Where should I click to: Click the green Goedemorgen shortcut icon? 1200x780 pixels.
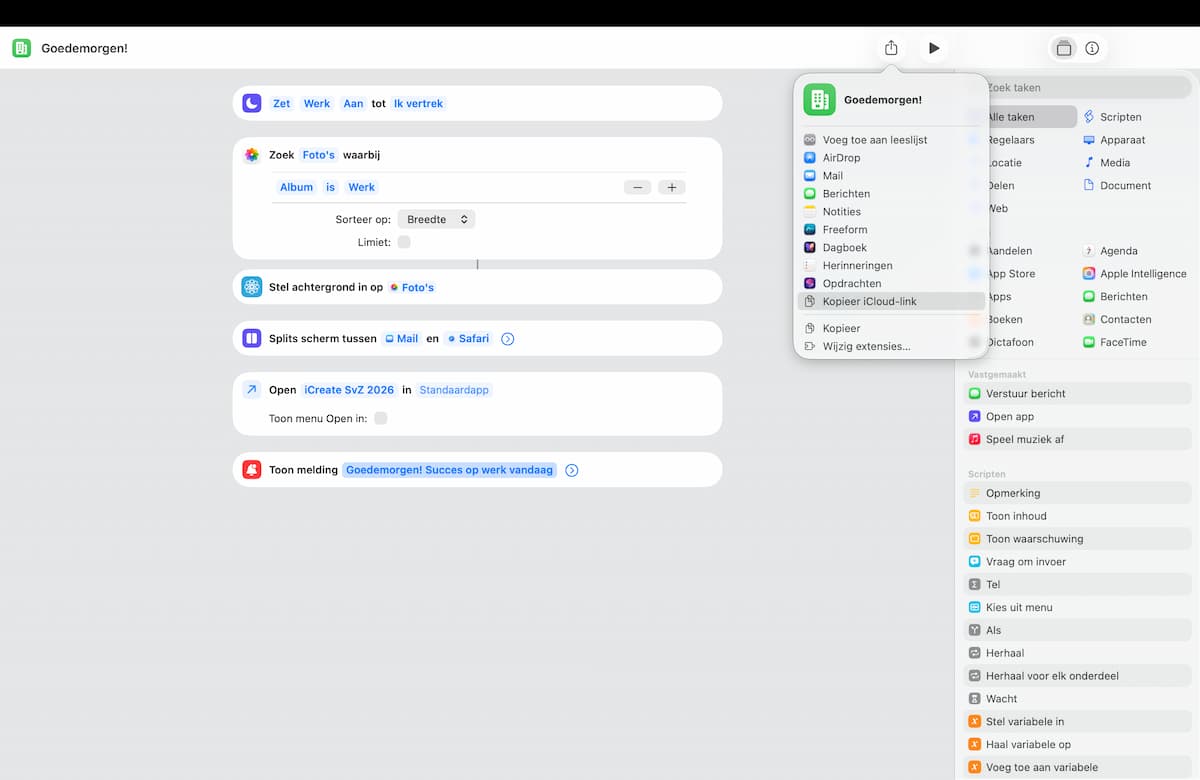tap(21, 48)
